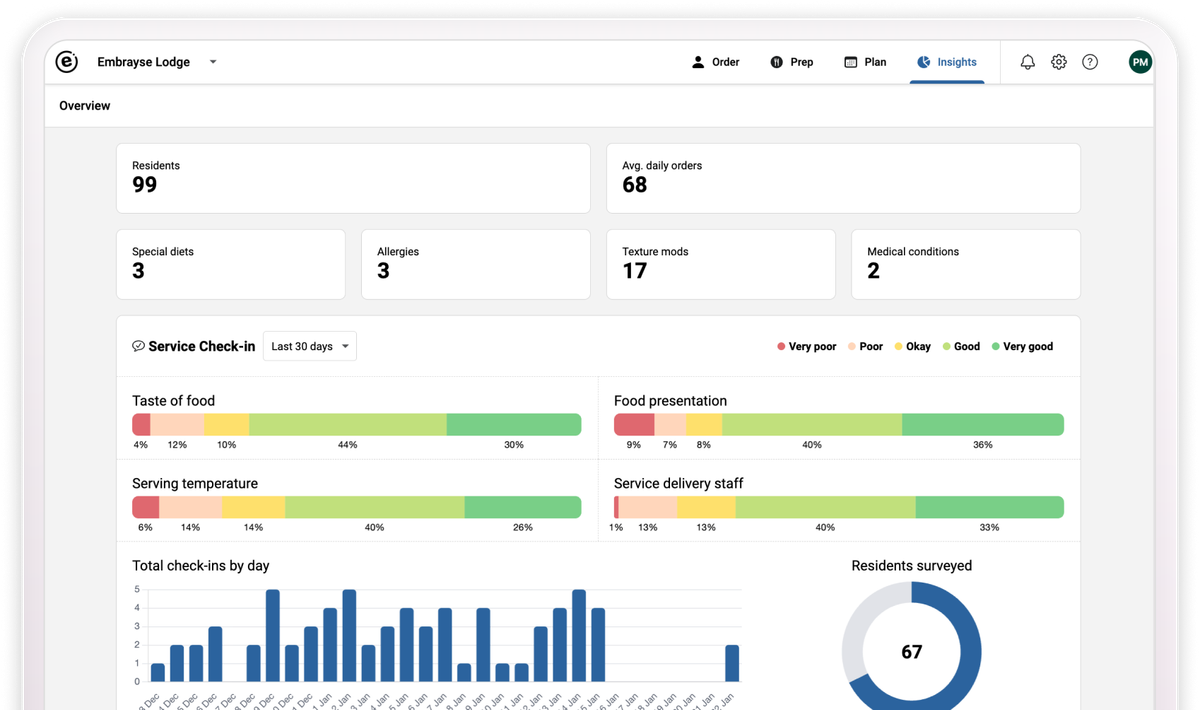Go to the Order tab
1200x710 pixels.
point(715,62)
